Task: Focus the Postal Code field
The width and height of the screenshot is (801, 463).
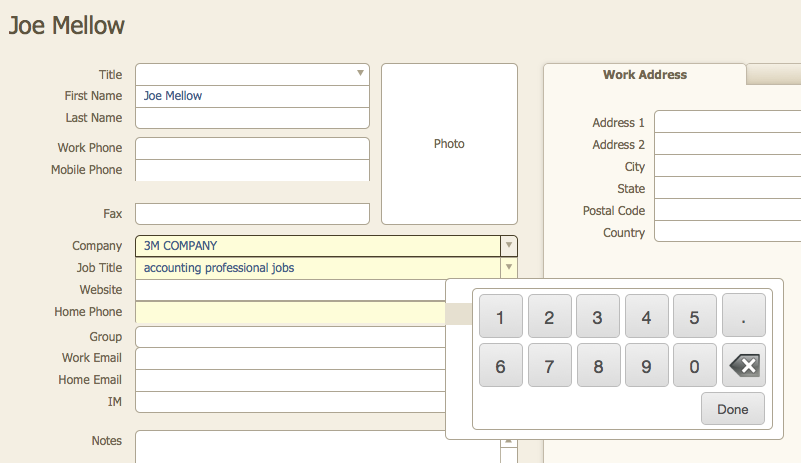Action: [727, 211]
